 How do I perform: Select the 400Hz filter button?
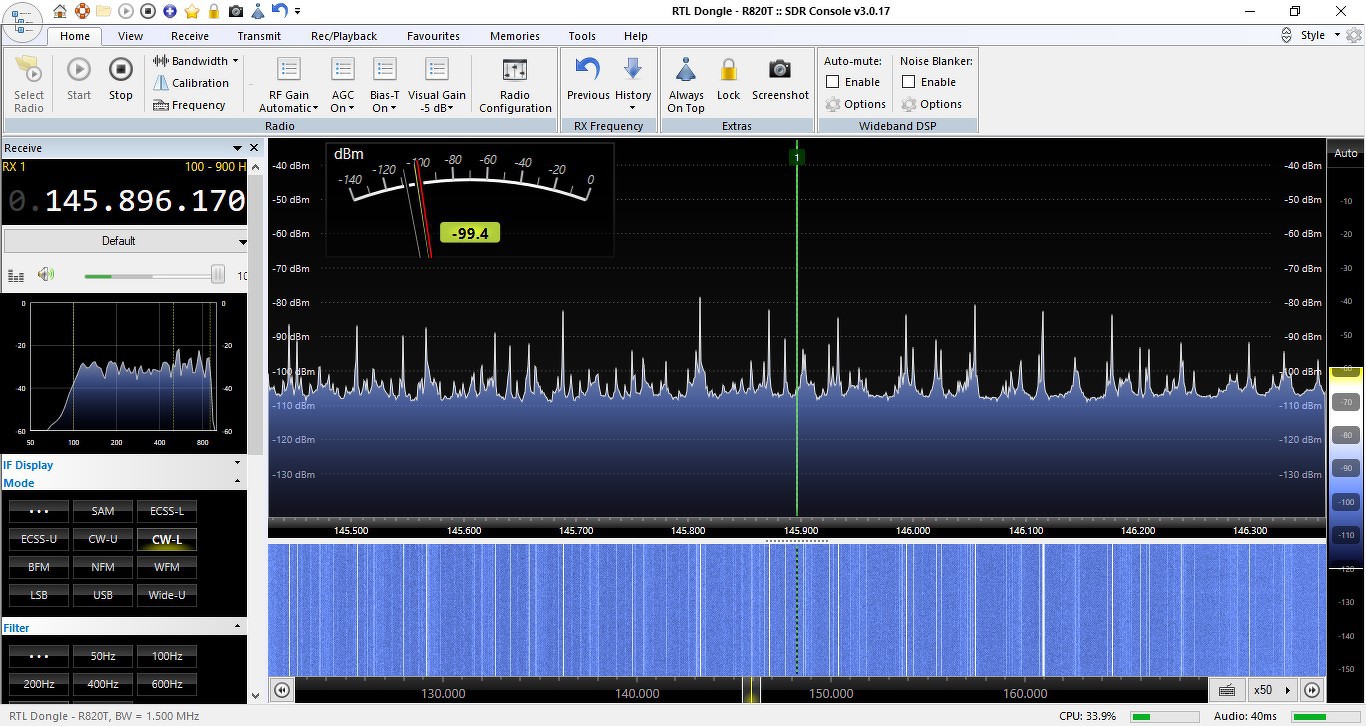click(x=103, y=684)
